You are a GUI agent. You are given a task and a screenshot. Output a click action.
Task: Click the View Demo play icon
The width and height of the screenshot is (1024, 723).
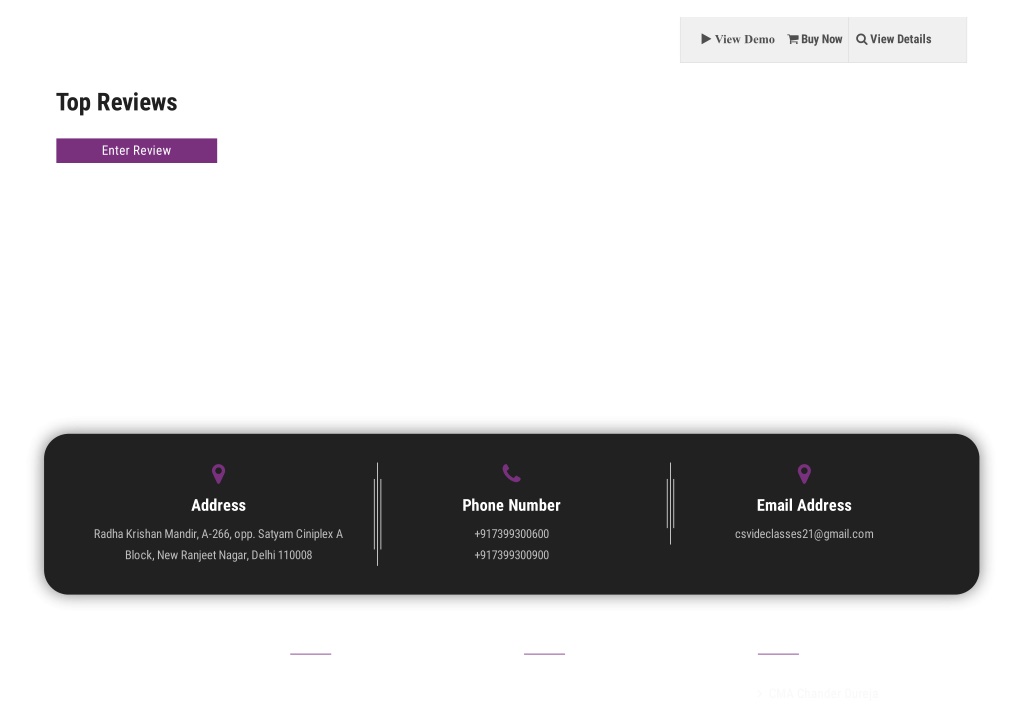(706, 39)
